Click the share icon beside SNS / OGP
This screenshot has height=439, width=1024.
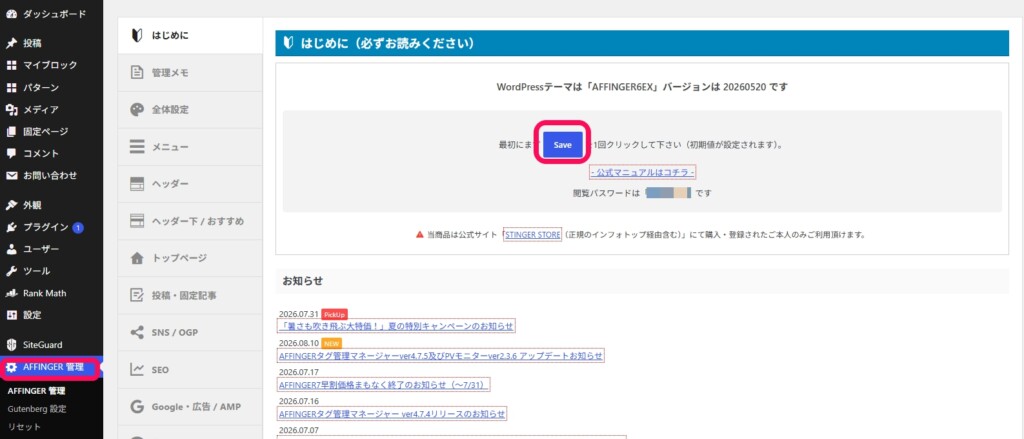pyautogui.click(x=137, y=333)
